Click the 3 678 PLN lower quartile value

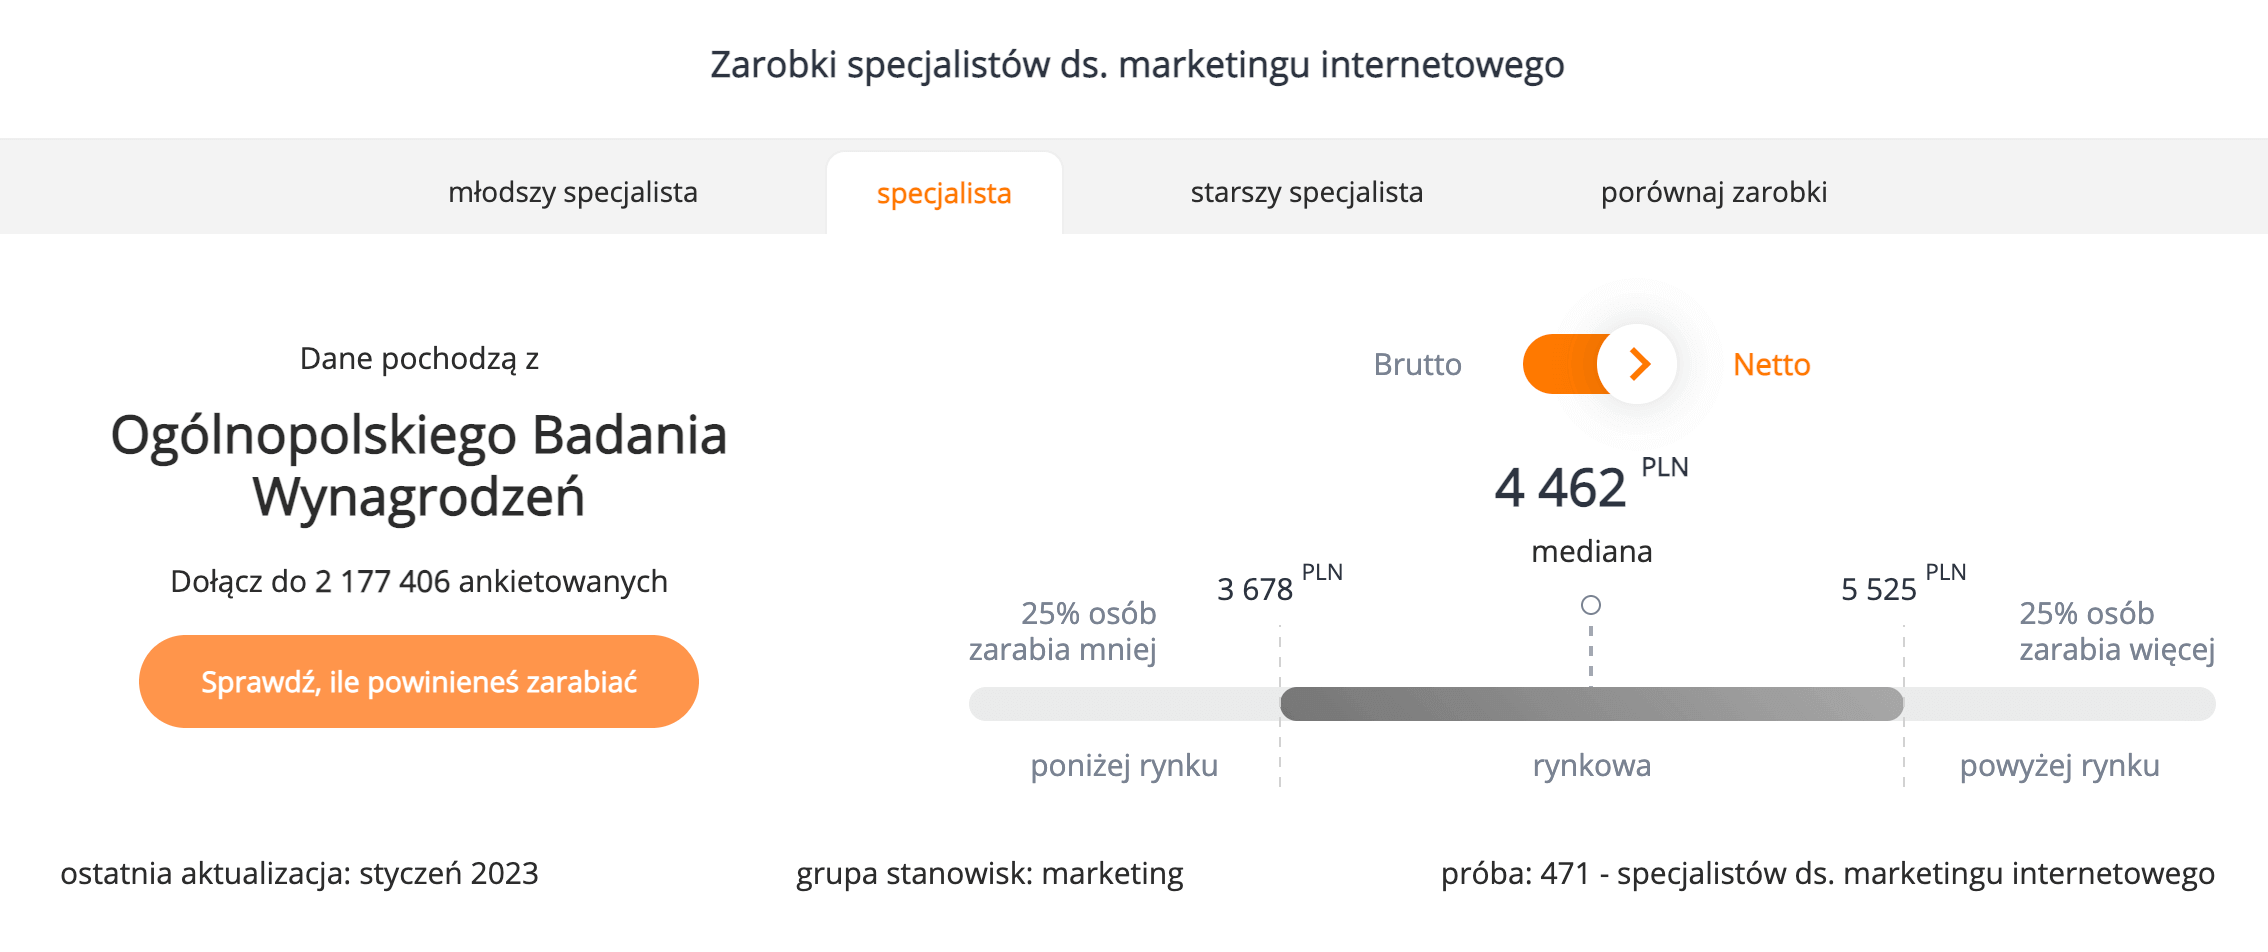tap(1255, 589)
